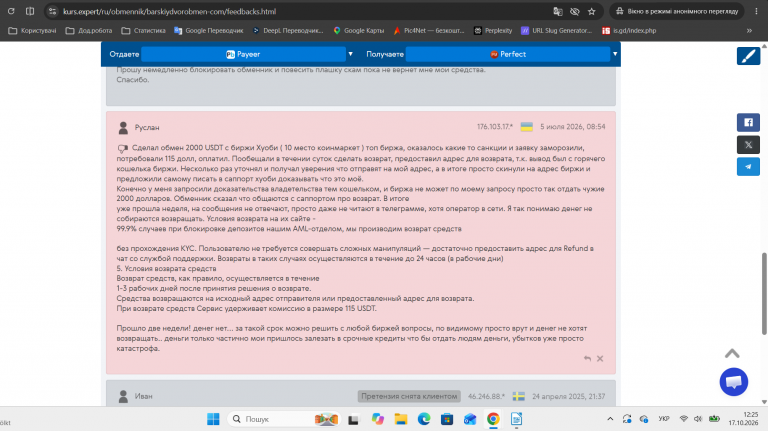Viewport: 768px width, 431px height.
Task: Click the thumbs-down icon in Руслан's review
Action: point(122,148)
